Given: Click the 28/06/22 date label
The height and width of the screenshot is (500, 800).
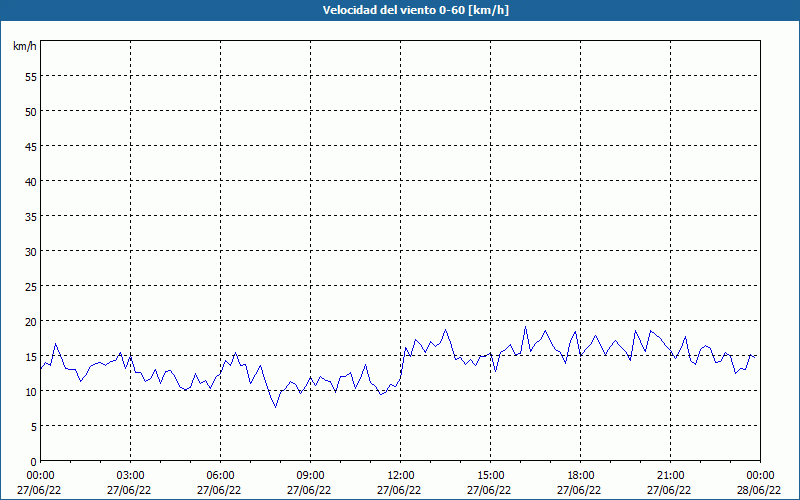Looking at the screenshot, I should click(759, 490).
